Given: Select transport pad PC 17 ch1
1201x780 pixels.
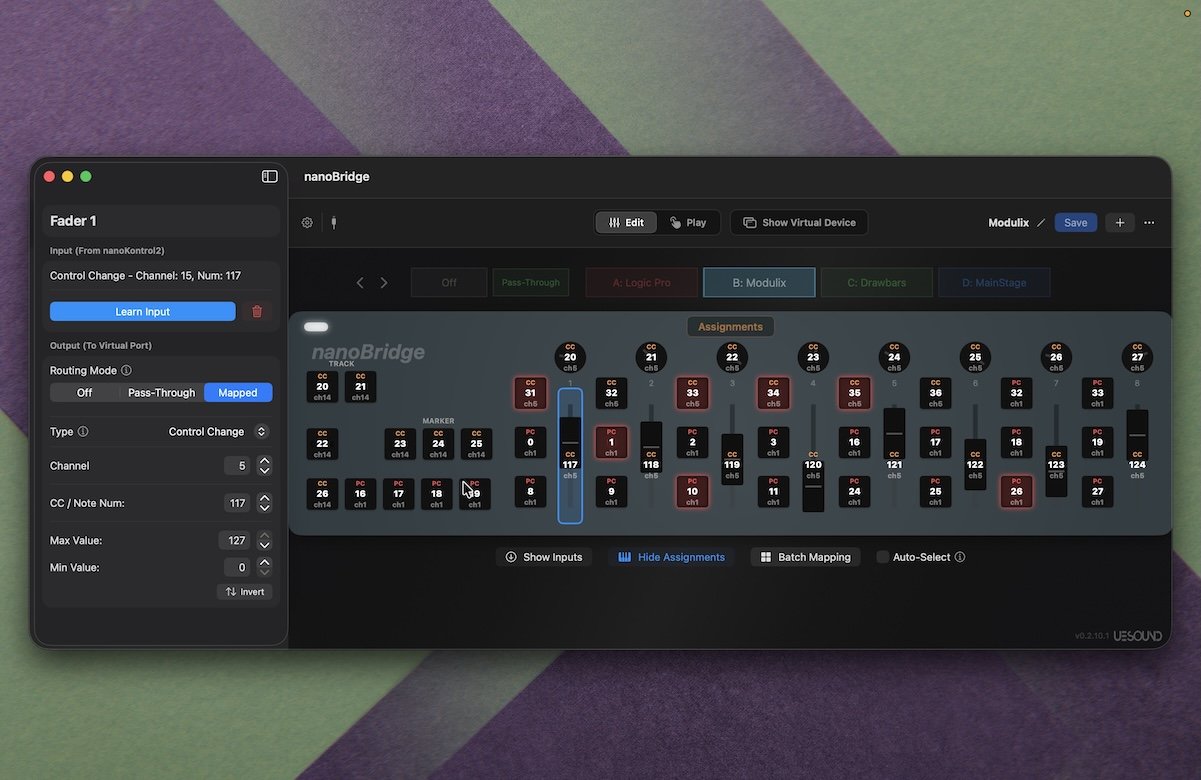Looking at the screenshot, I should point(398,494).
